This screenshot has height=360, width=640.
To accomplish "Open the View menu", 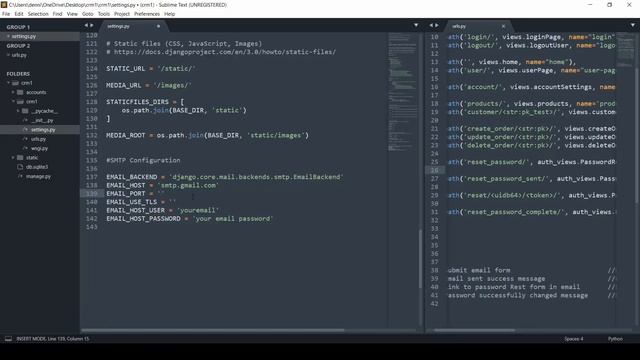I will [72, 14].
